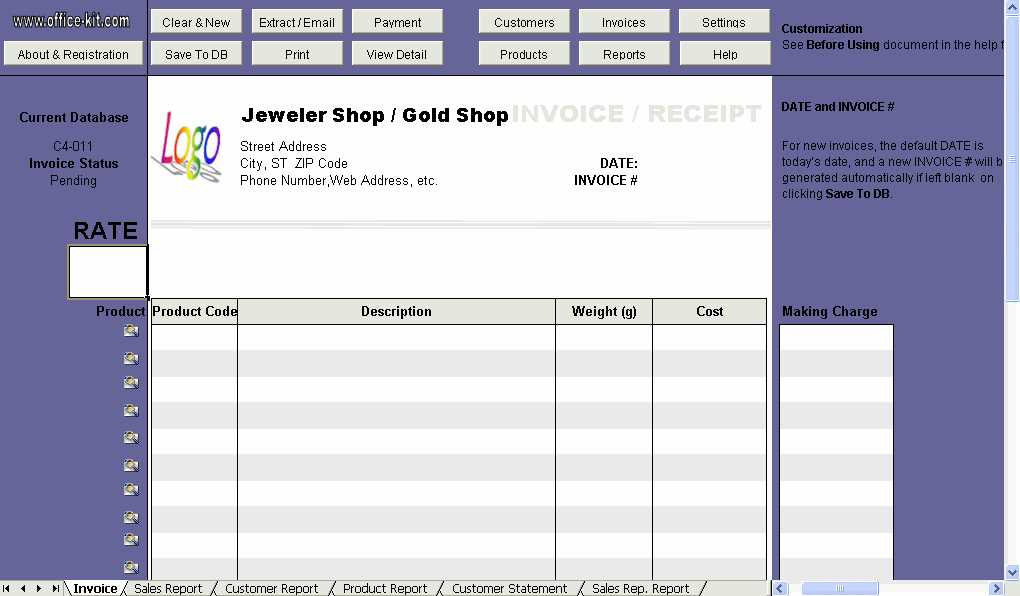Switch to Customer Report tab
1020x596 pixels.
coord(271,588)
